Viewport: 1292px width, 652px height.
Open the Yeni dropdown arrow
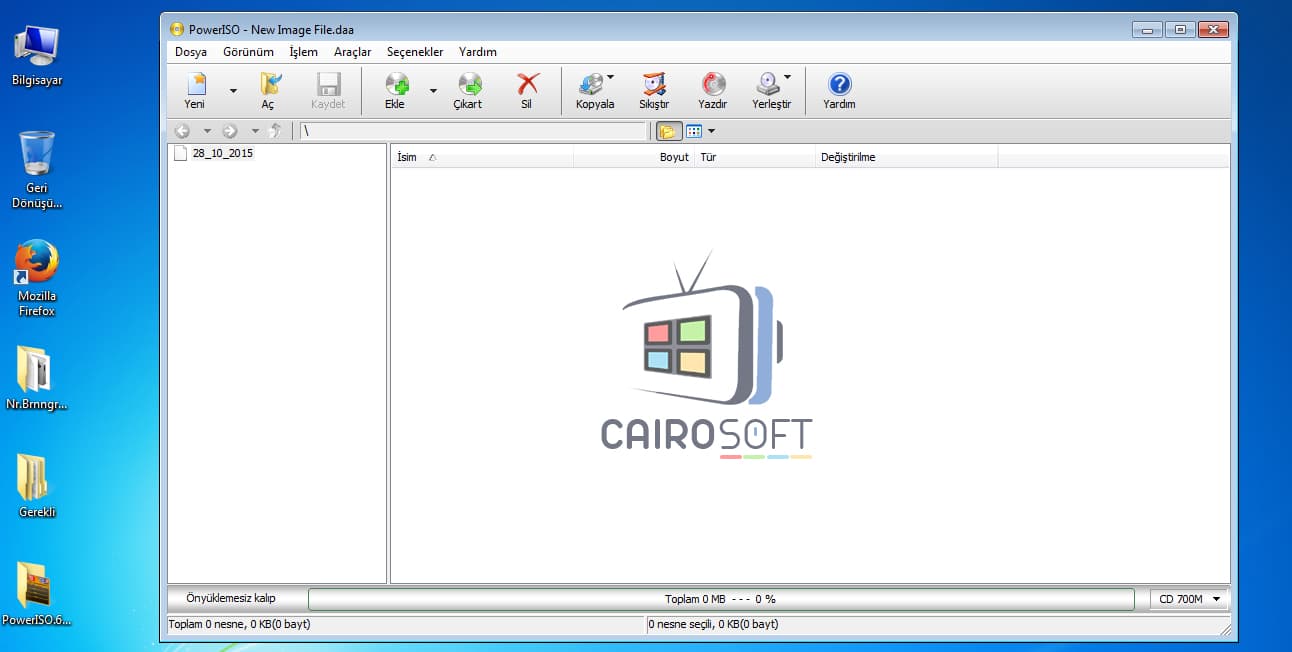tap(233, 91)
